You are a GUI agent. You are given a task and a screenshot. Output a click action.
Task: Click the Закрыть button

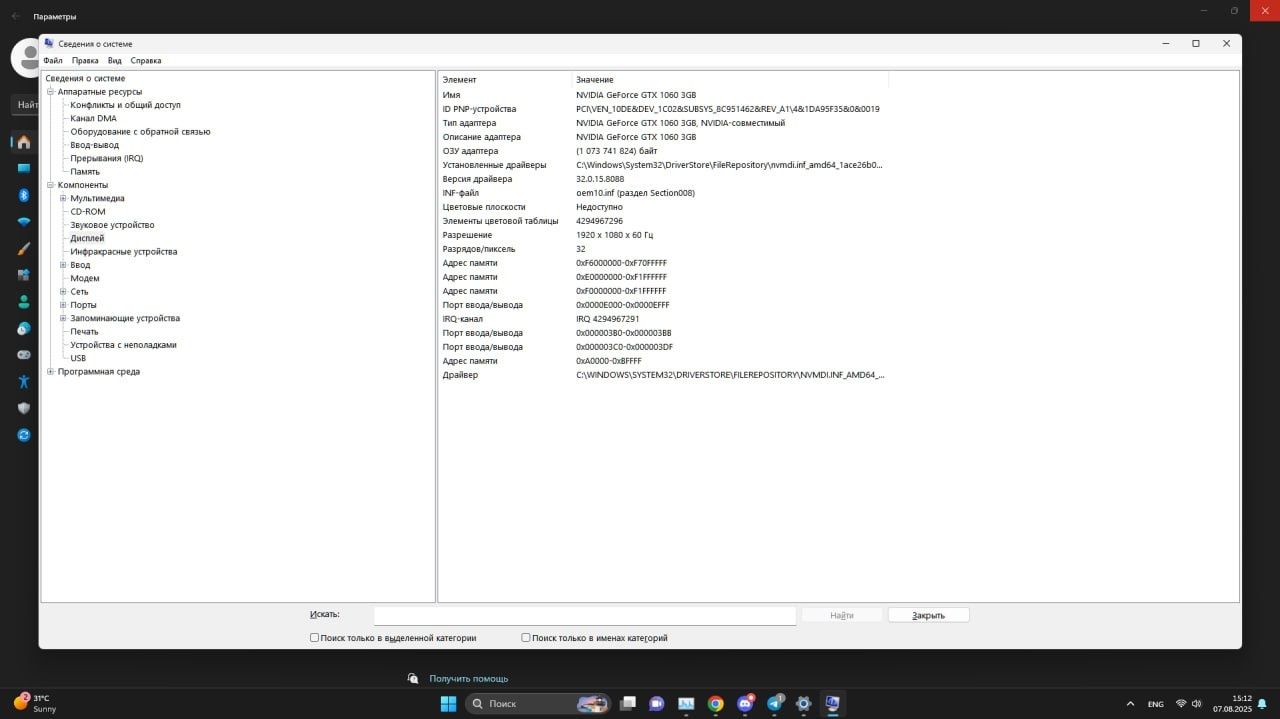coord(928,615)
